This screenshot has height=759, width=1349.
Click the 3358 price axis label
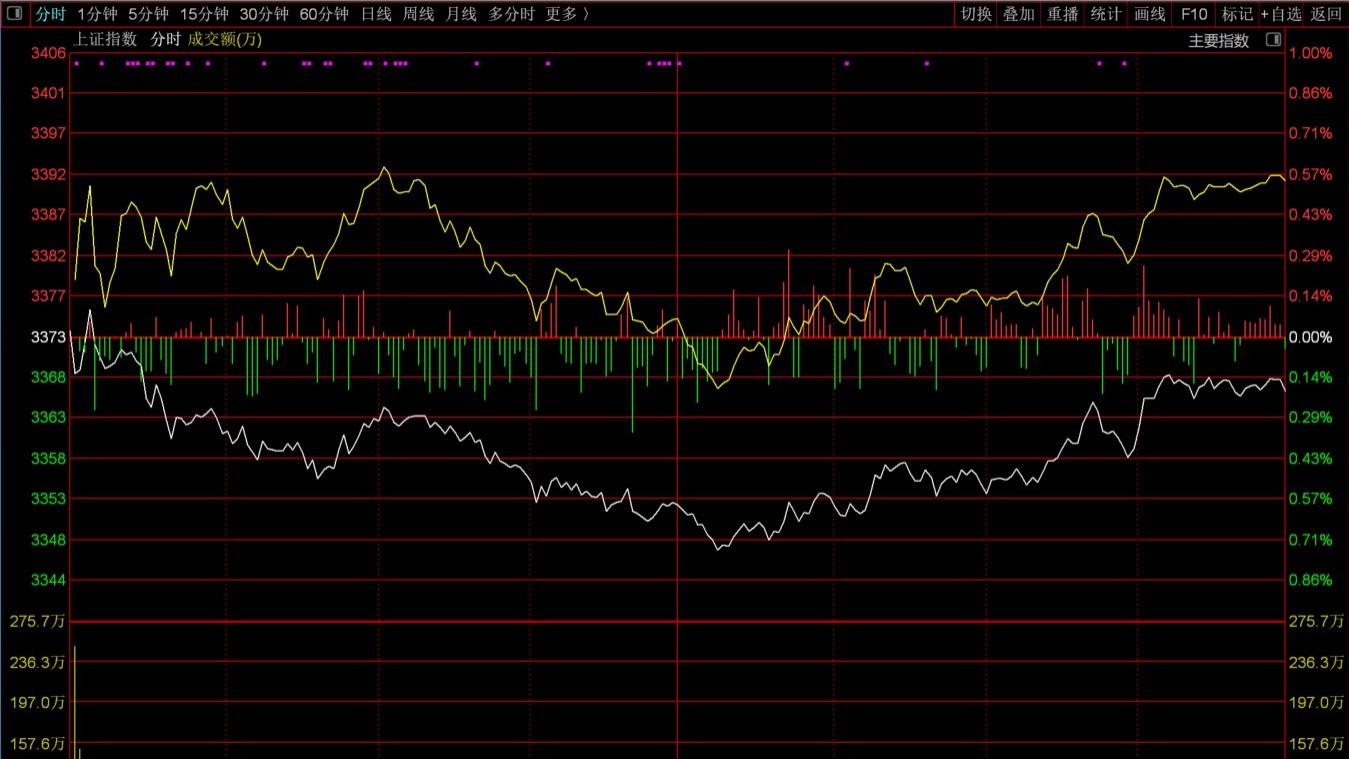(49, 458)
